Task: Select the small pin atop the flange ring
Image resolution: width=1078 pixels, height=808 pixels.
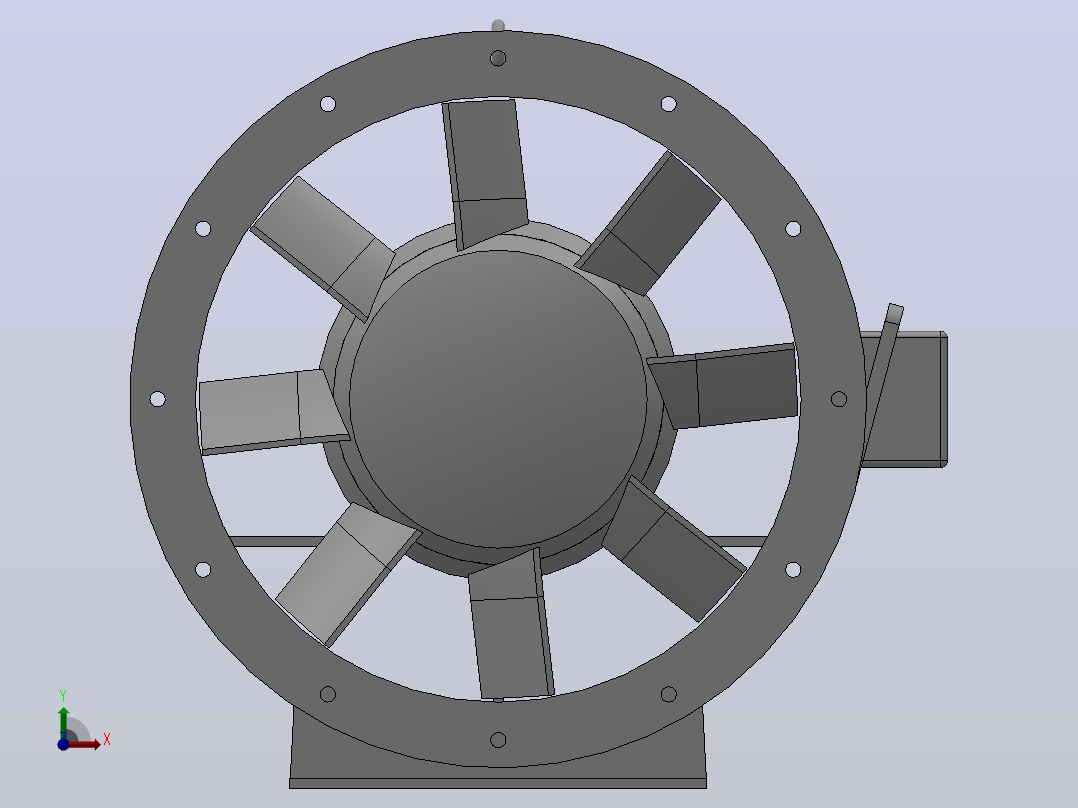Action: (498, 26)
